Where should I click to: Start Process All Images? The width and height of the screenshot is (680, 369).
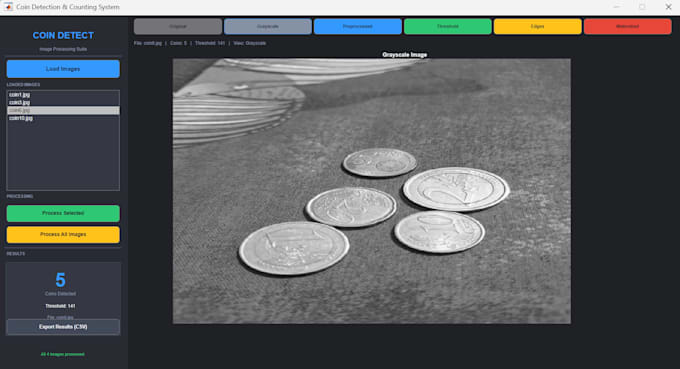click(63, 235)
